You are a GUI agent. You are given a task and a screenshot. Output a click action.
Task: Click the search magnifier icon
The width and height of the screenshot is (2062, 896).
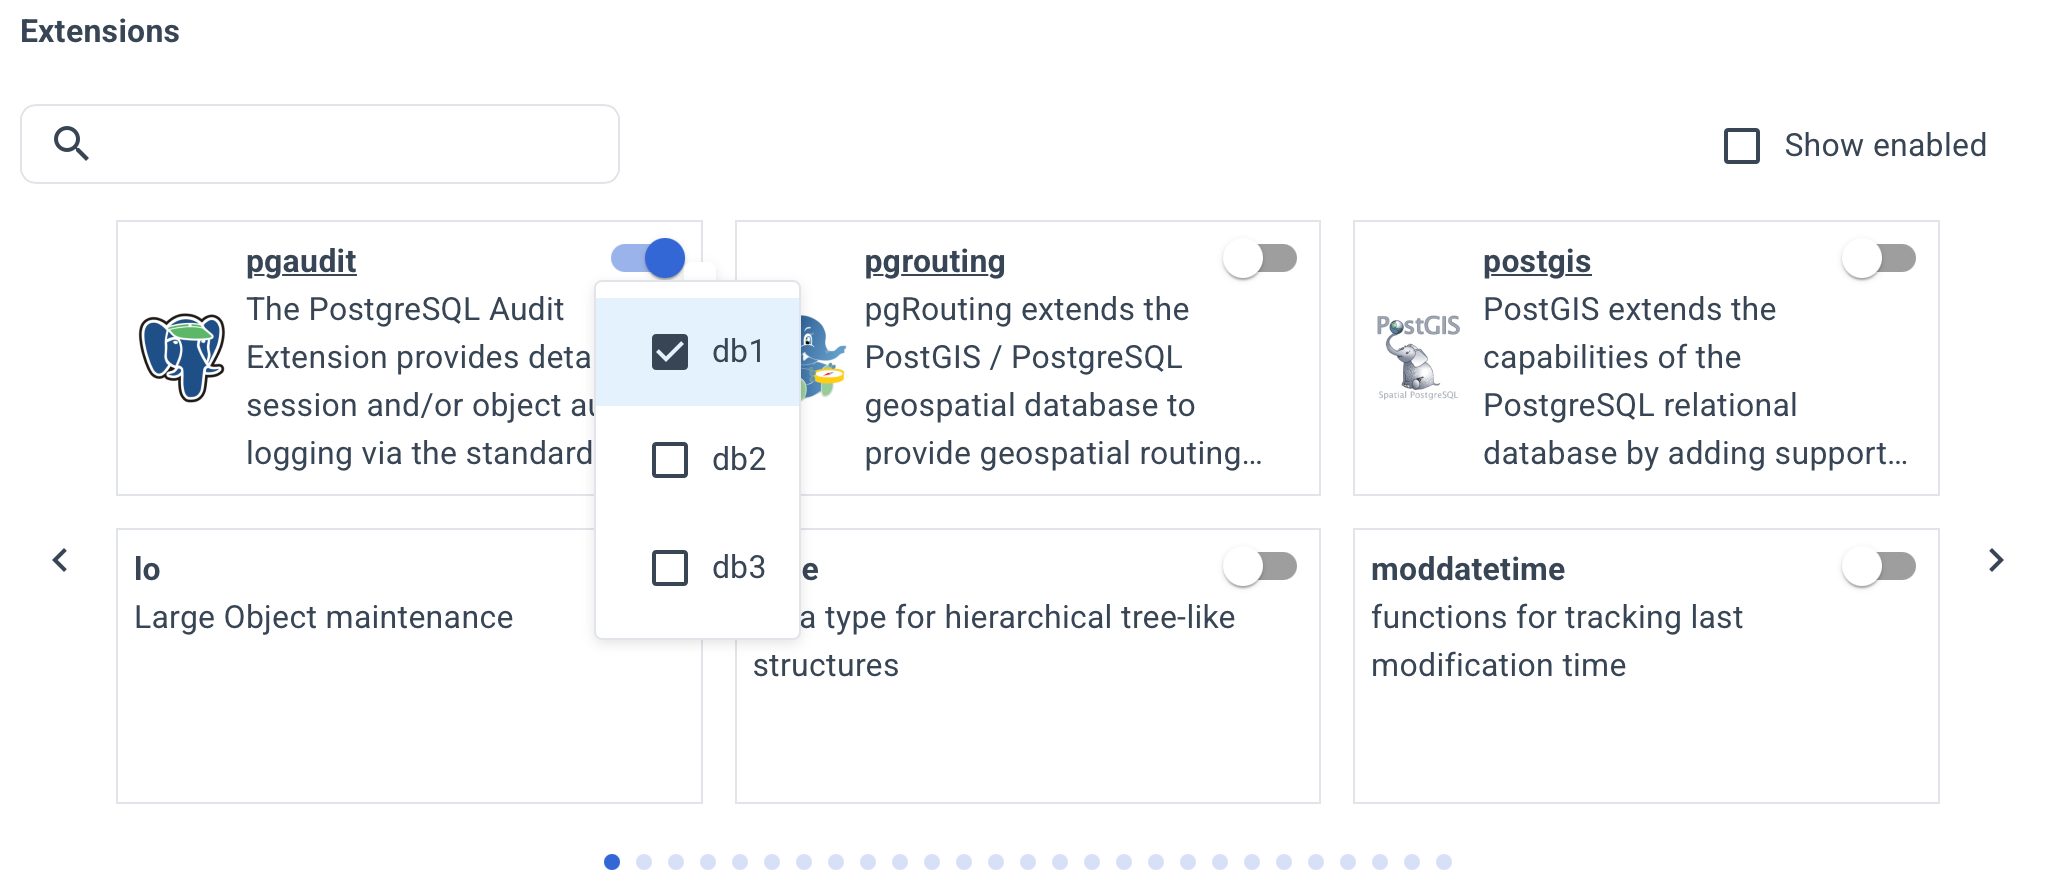pyautogui.click(x=71, y=144)
